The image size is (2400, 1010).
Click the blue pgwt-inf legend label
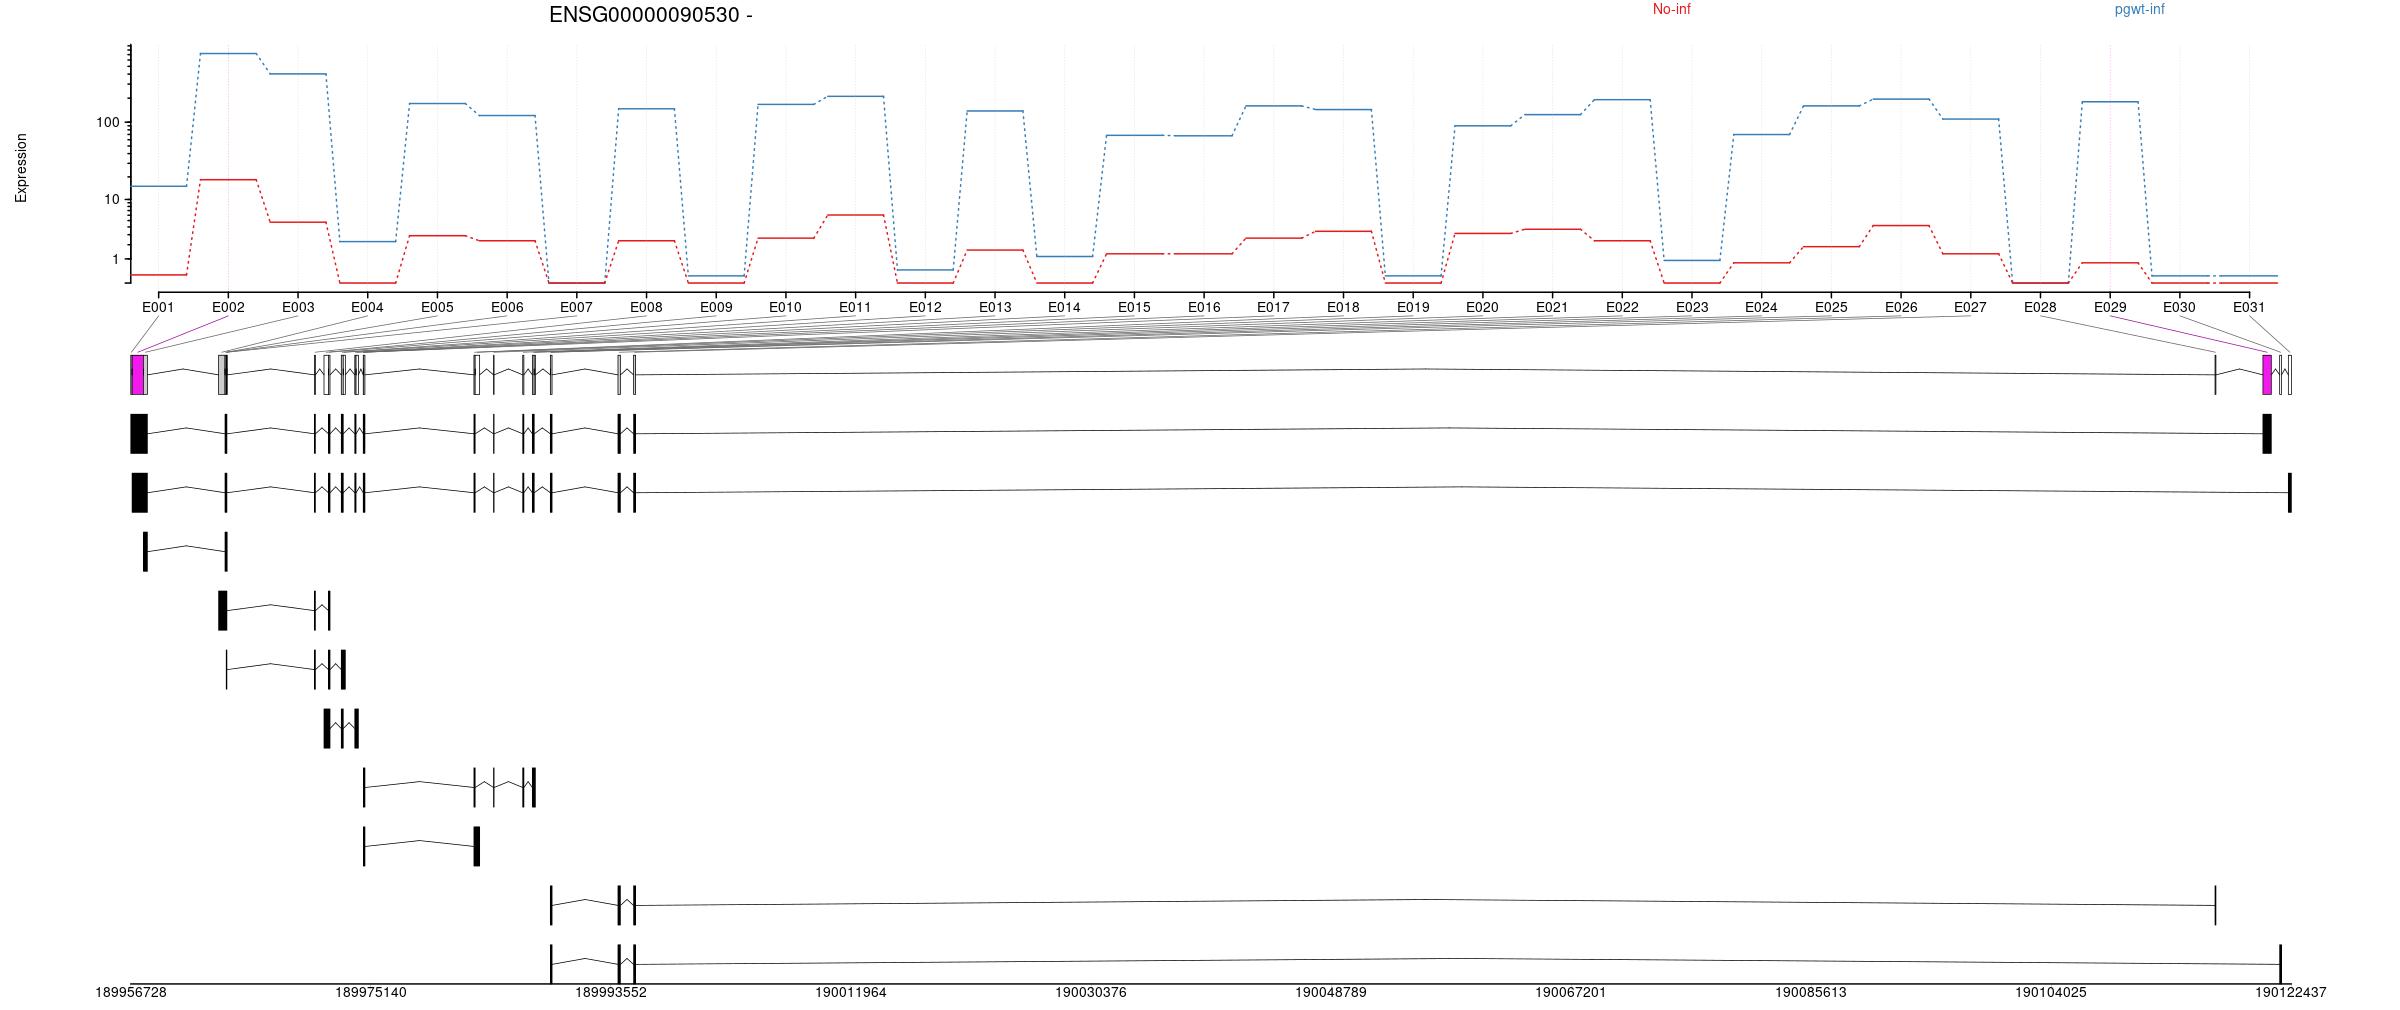2139,10
